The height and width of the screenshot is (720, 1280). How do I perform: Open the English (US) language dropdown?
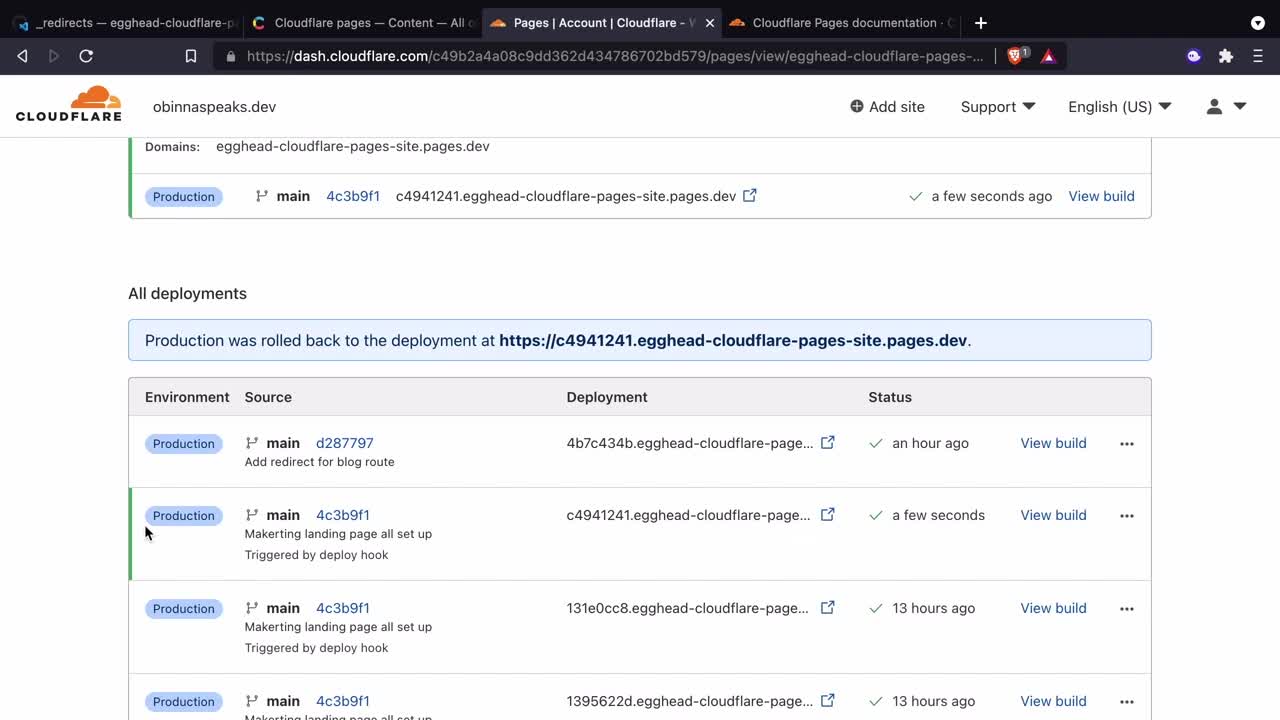click(1119, 106)
